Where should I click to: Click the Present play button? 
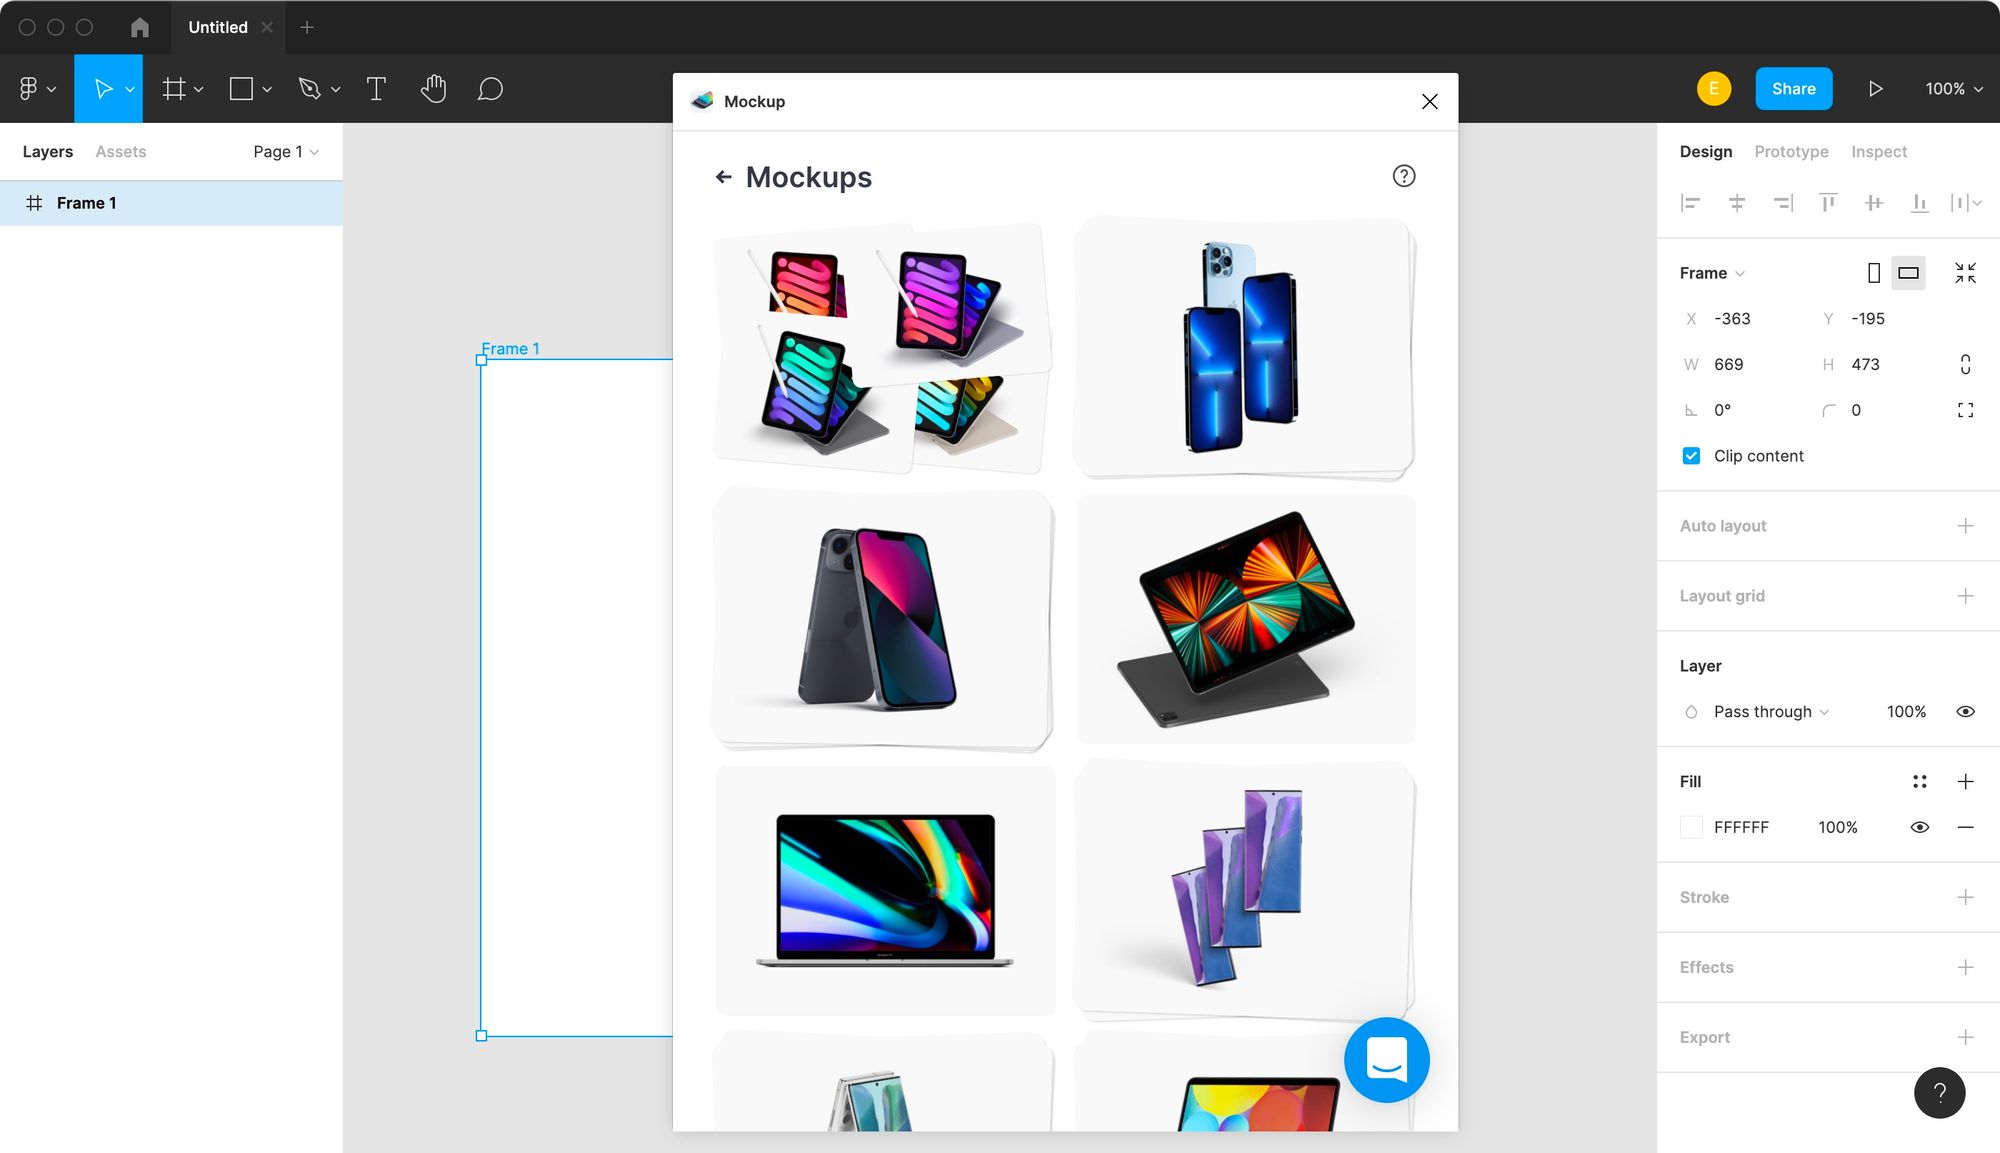point(1875,89)
